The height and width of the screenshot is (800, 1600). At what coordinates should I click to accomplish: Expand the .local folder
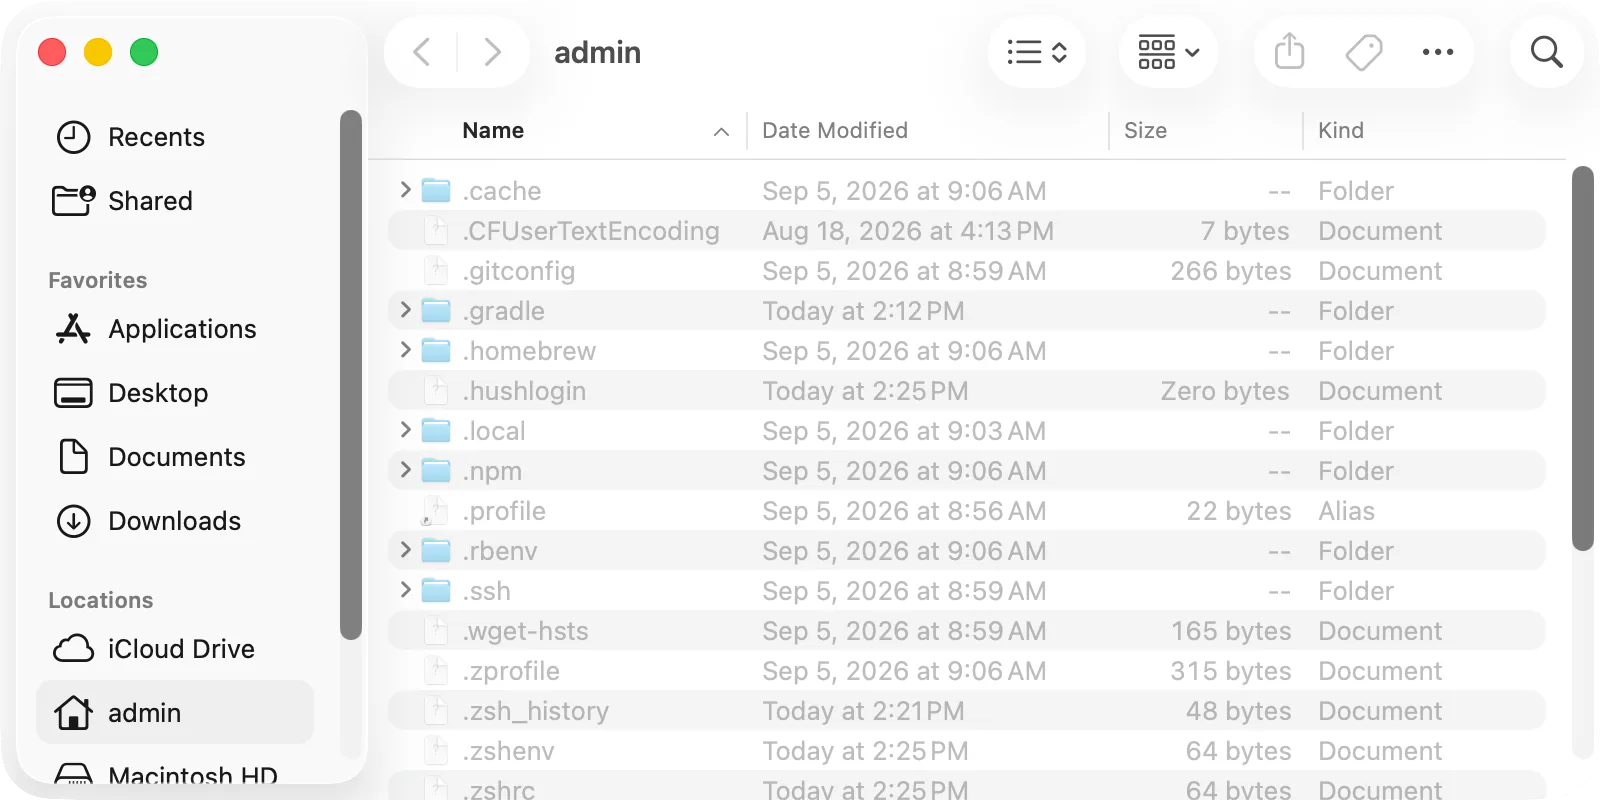(x=405, y=430)
